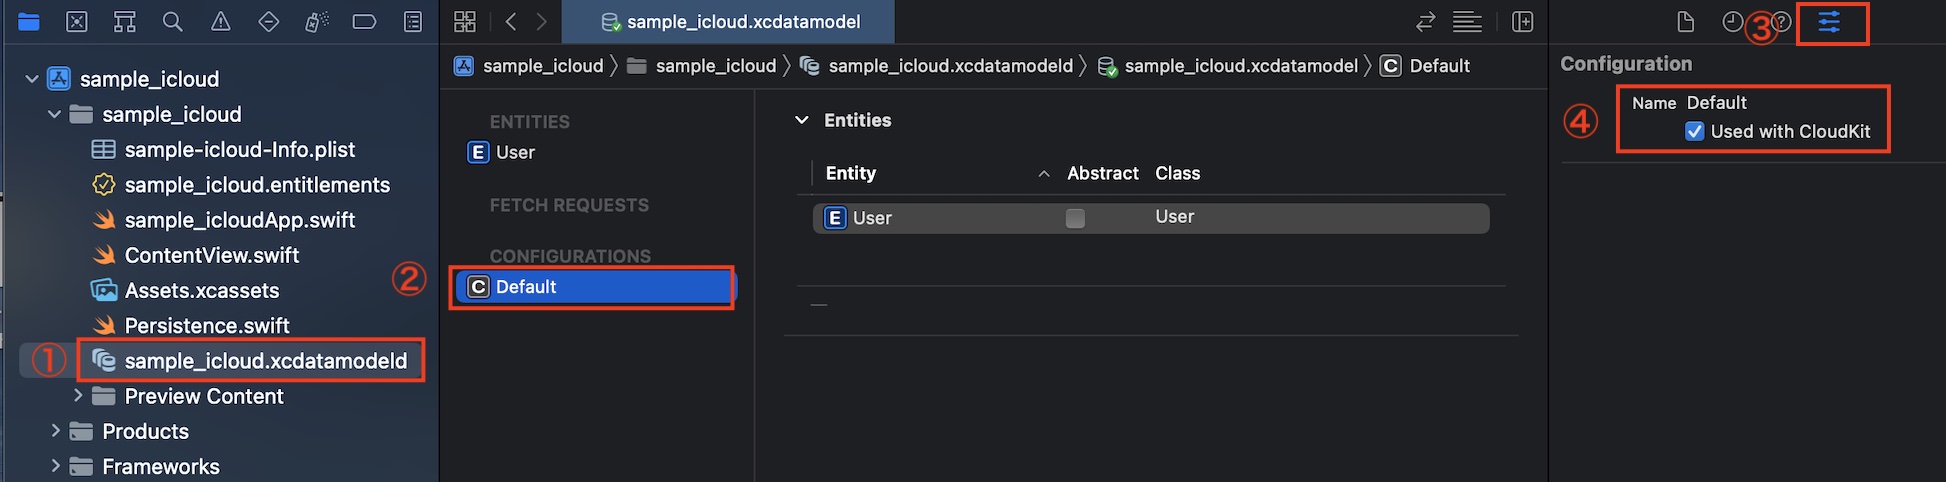Collapse the sample_icloud project root
The image size is (1946, 482).
(x=32, y=79)
